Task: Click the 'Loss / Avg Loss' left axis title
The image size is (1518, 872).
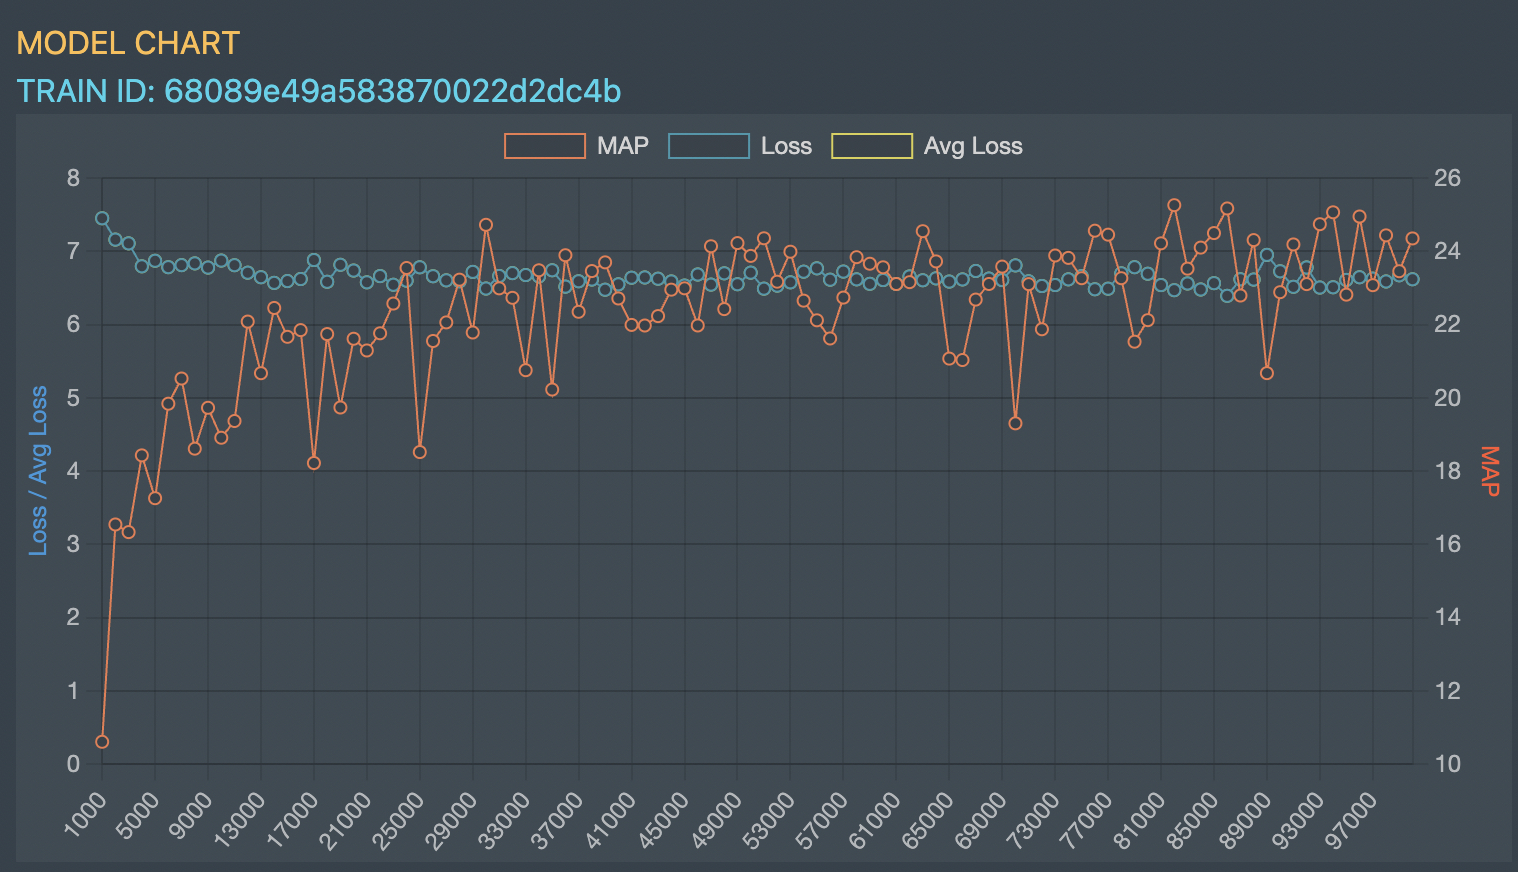Action: [38, 470]
